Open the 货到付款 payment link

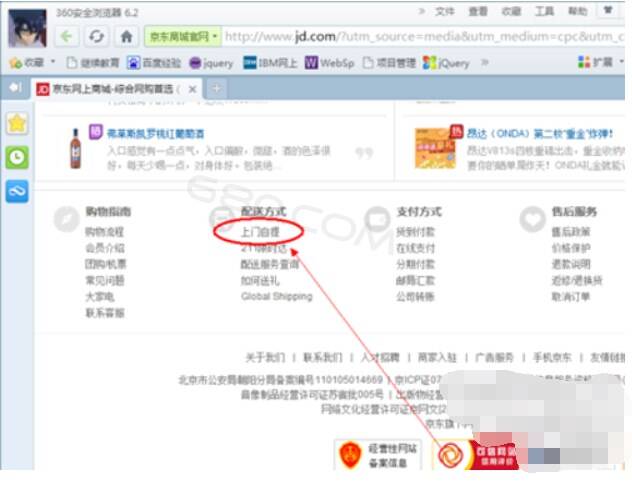click(x=415, y=232)
